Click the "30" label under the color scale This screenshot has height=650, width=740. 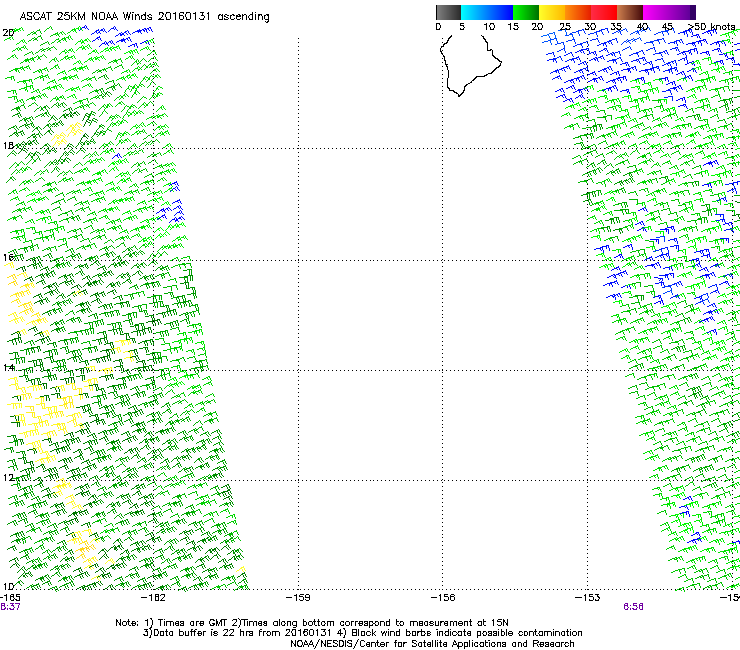point(590,27)
